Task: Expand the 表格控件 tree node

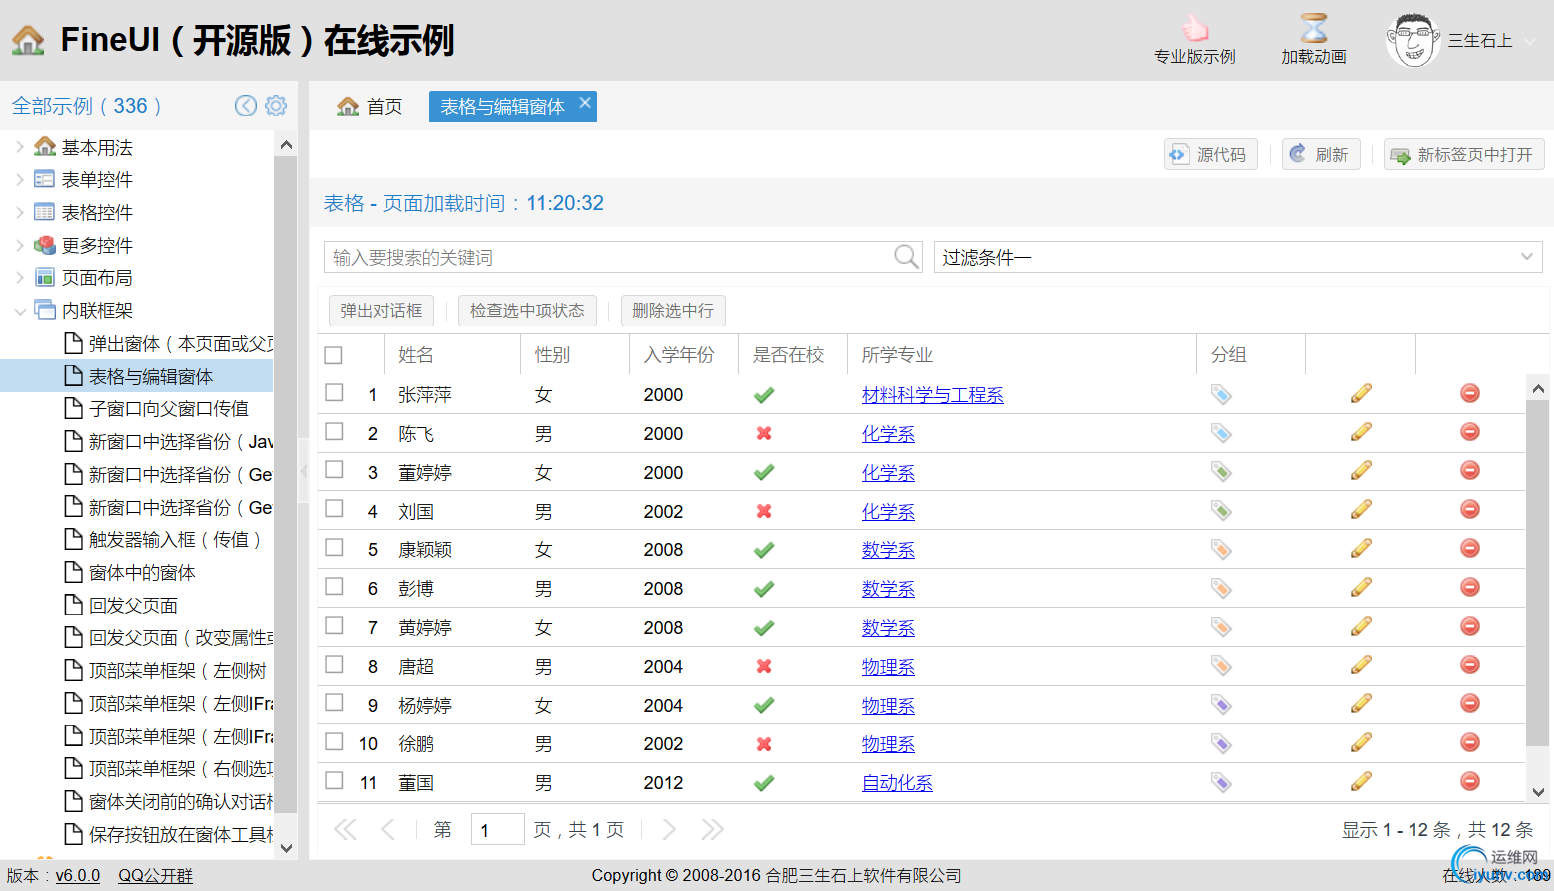Action: (20, 212)
